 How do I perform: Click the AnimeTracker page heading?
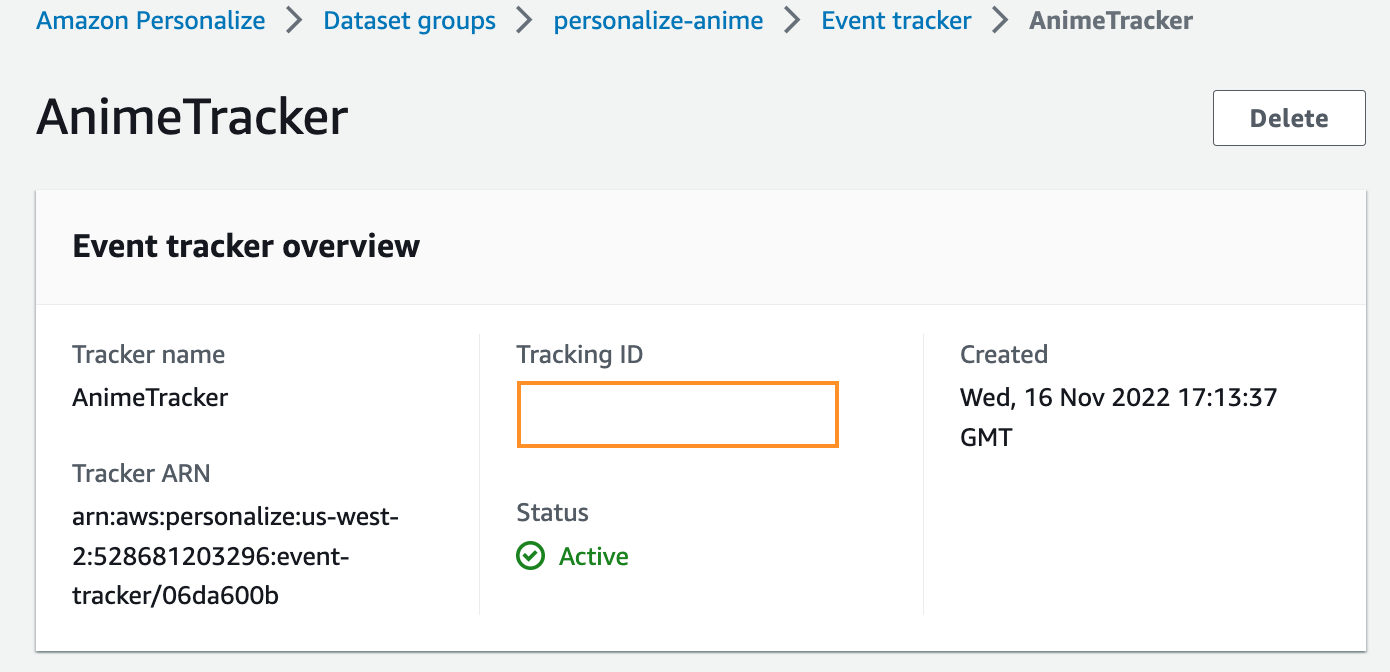(x=192, y=117)
